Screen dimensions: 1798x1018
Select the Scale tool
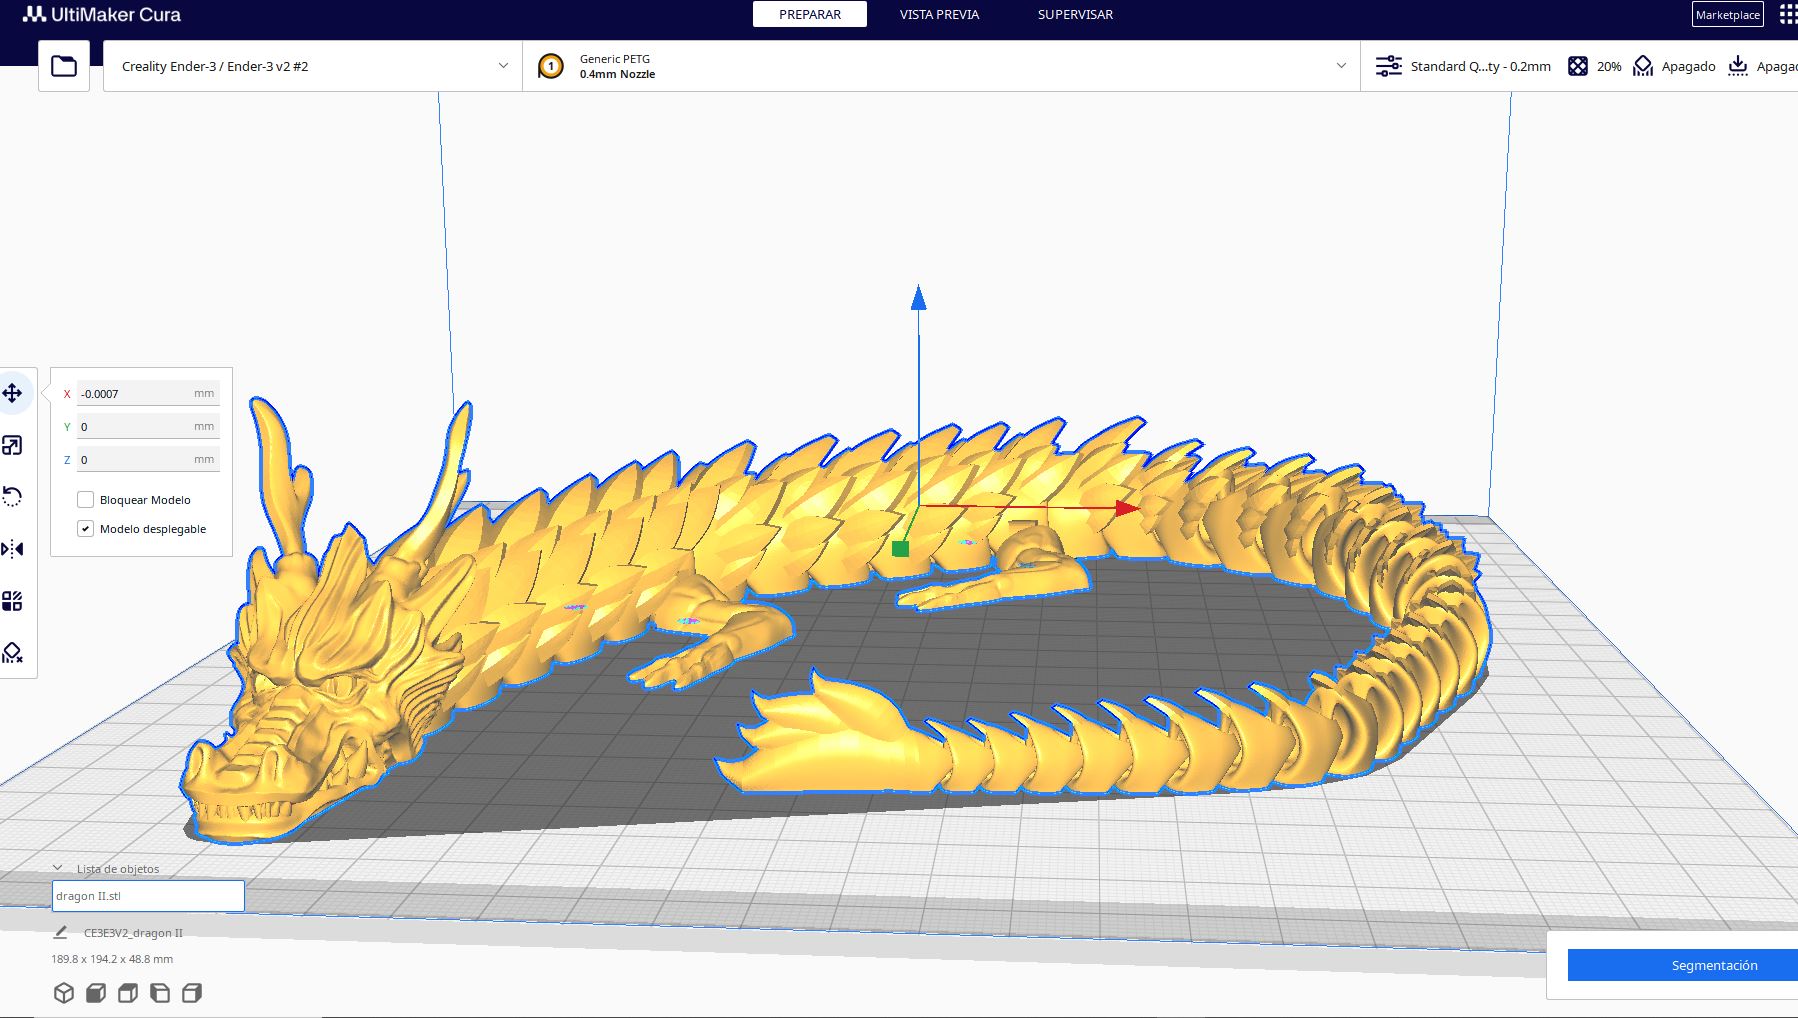[13, 445]
